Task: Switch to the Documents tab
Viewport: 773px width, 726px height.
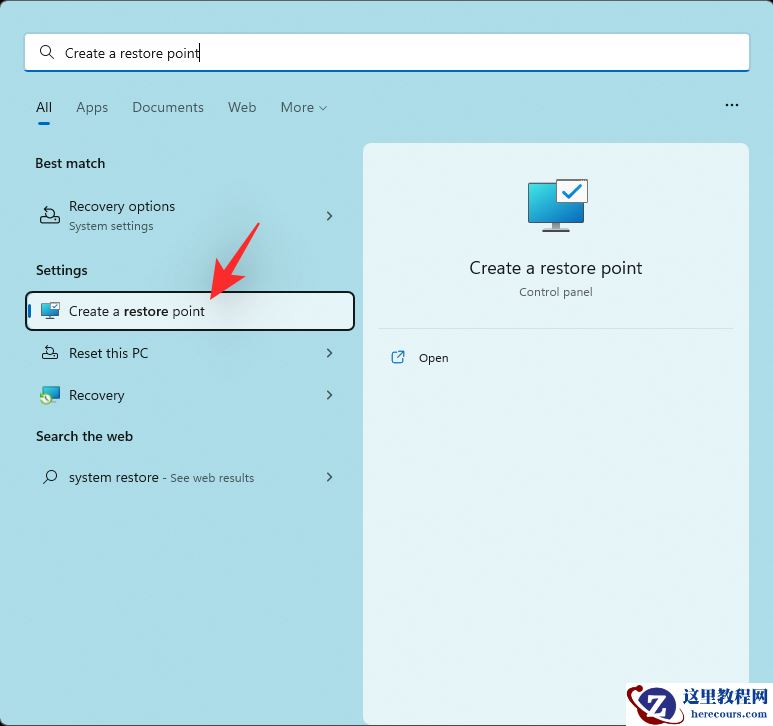Action: pos(168,107)
